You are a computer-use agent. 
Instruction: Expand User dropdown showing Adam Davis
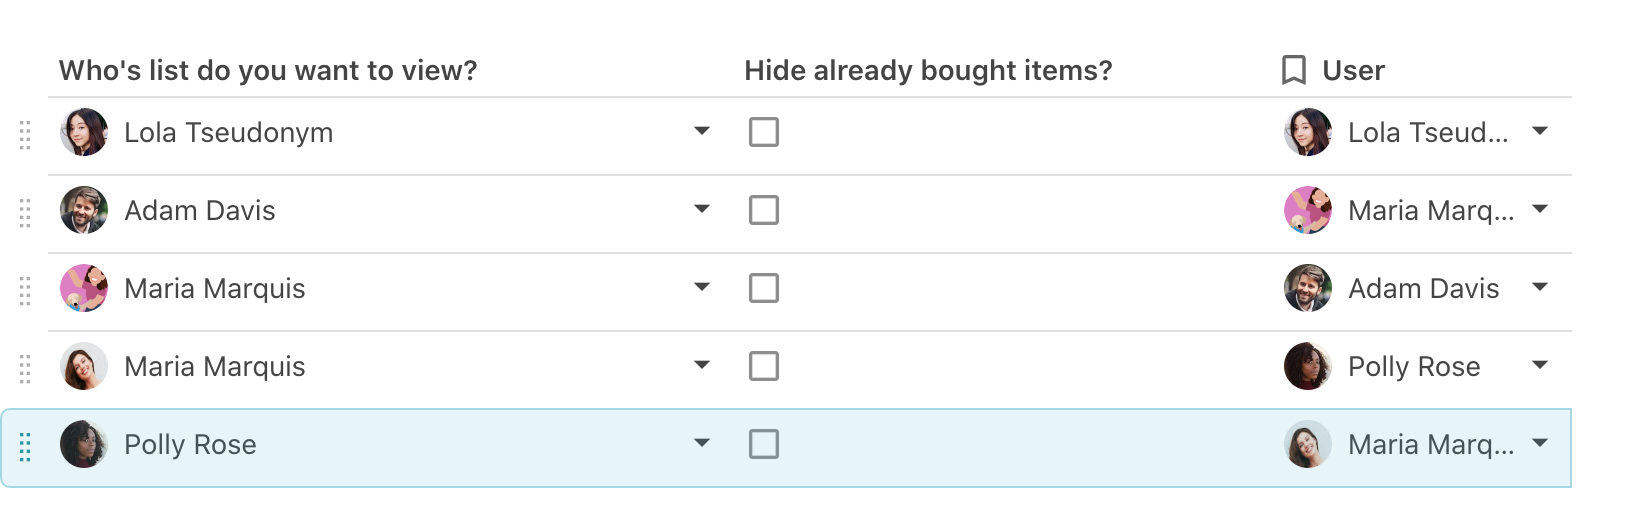pyautogui.click(x=1540, y=287)
